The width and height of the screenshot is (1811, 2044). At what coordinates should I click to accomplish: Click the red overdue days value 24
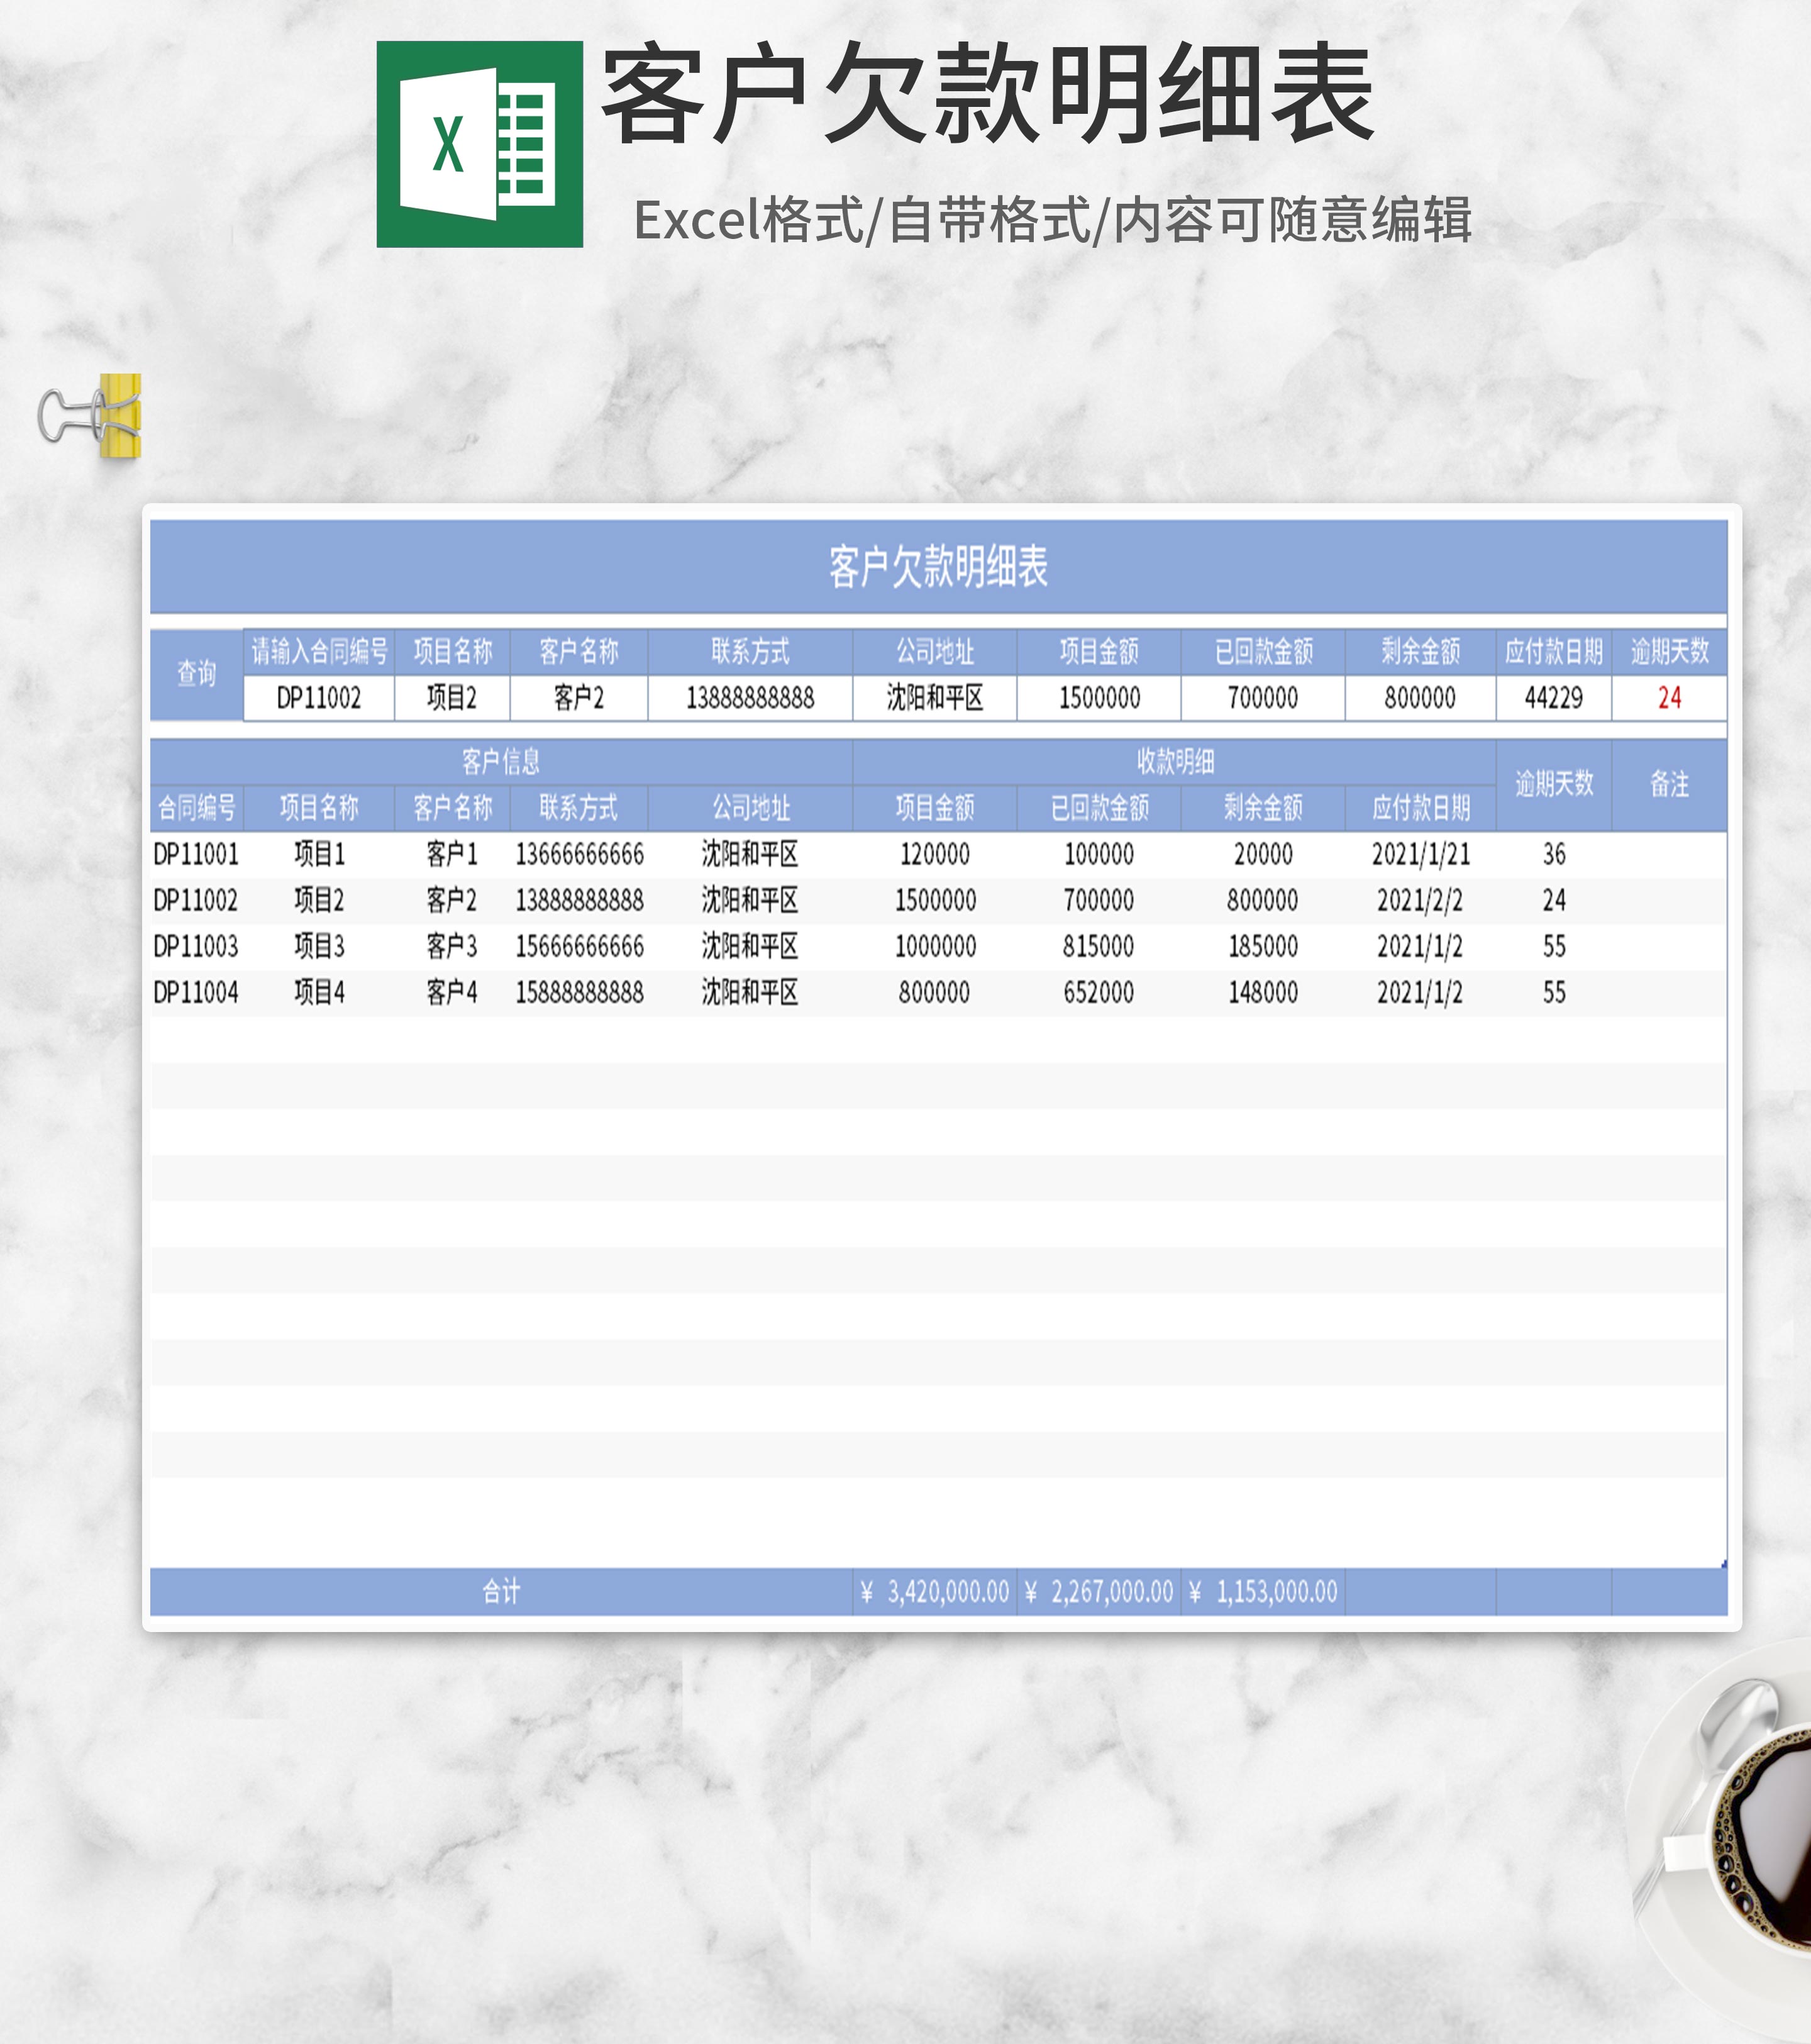pyautogui.click(x=1668, y=698)
